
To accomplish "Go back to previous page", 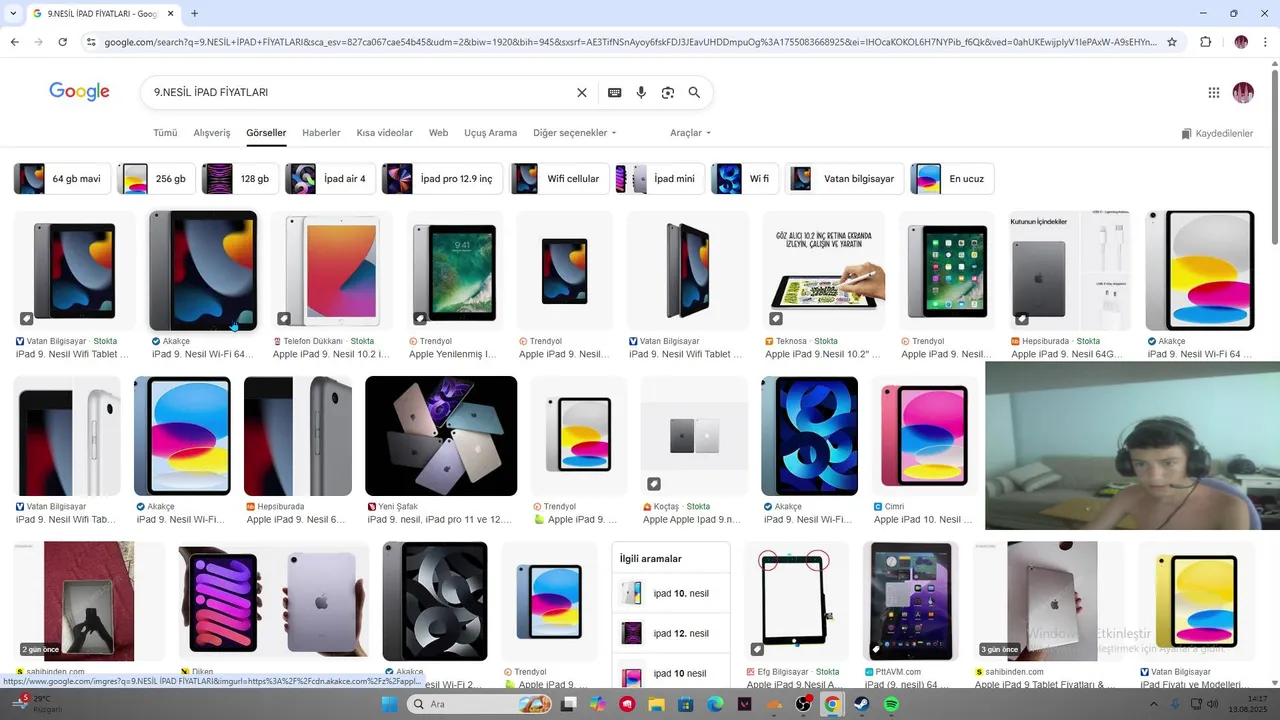I will (15, 42).
